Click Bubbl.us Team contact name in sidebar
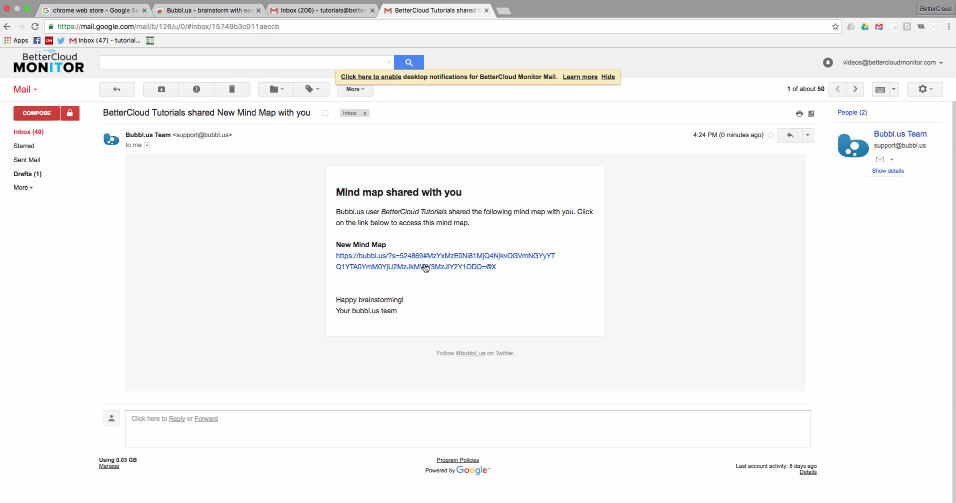 coord(900,134)
